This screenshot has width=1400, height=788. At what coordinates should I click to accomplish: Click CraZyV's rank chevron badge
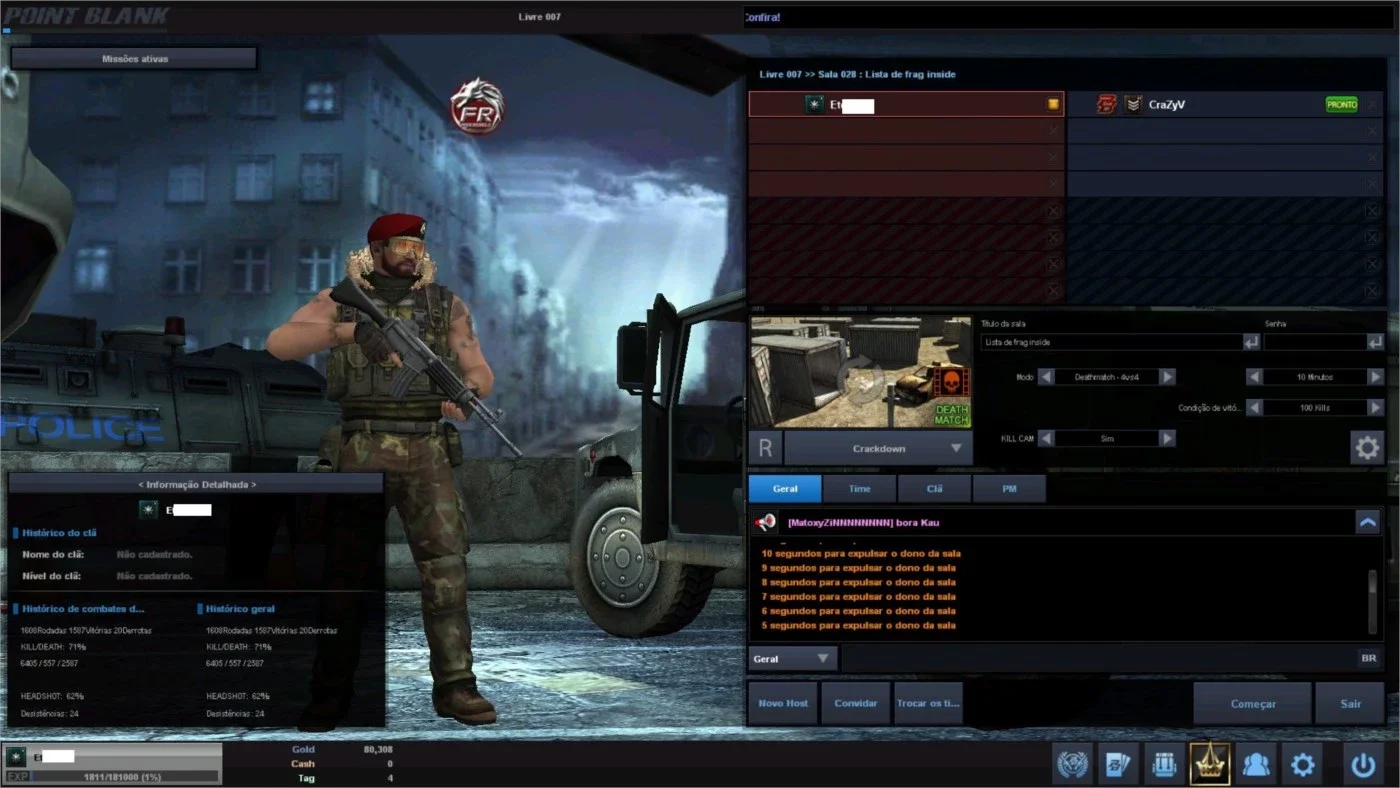1133,104
